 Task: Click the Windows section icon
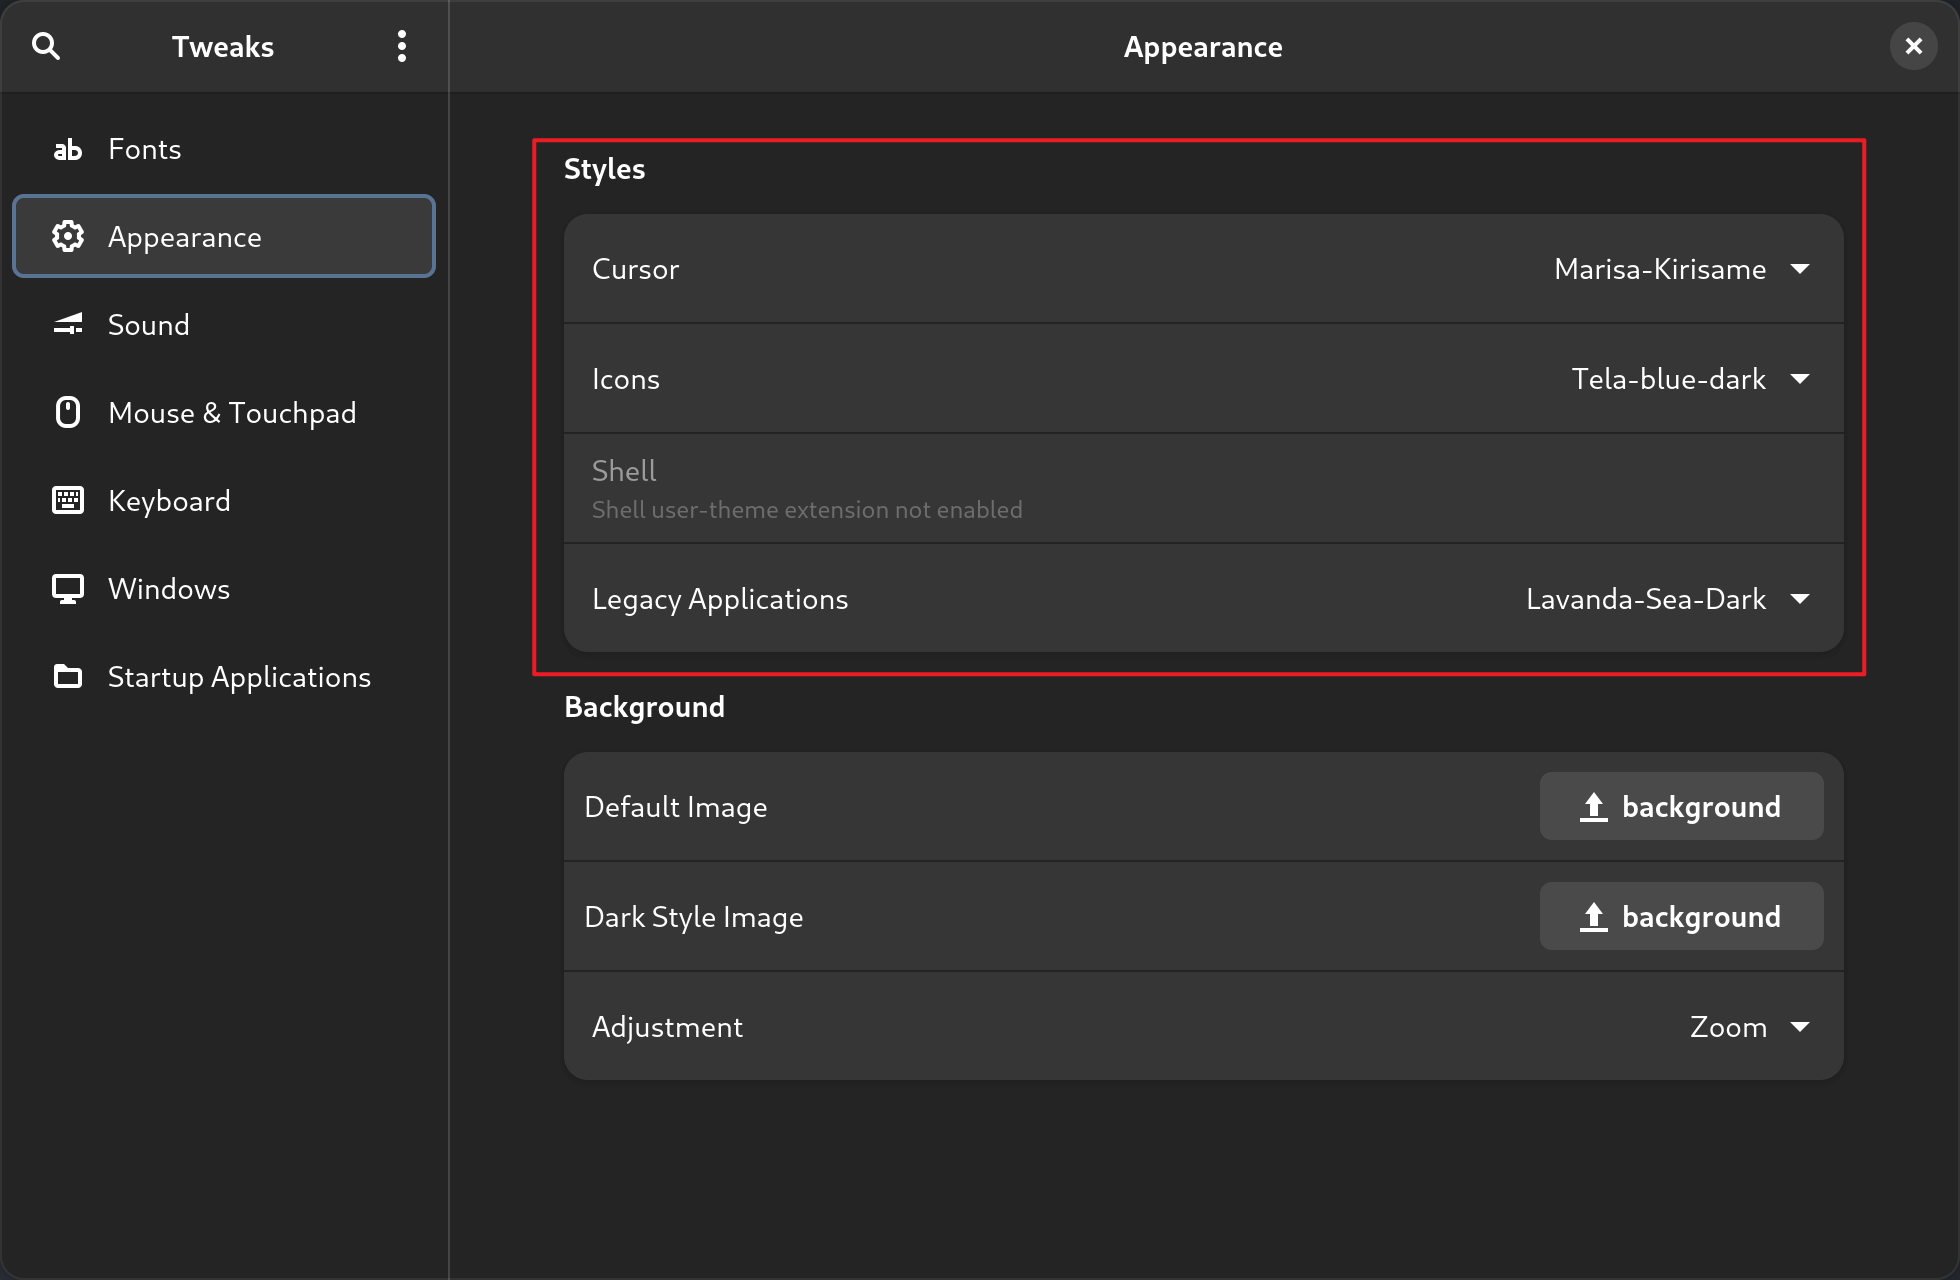click(x=66, y=589)
